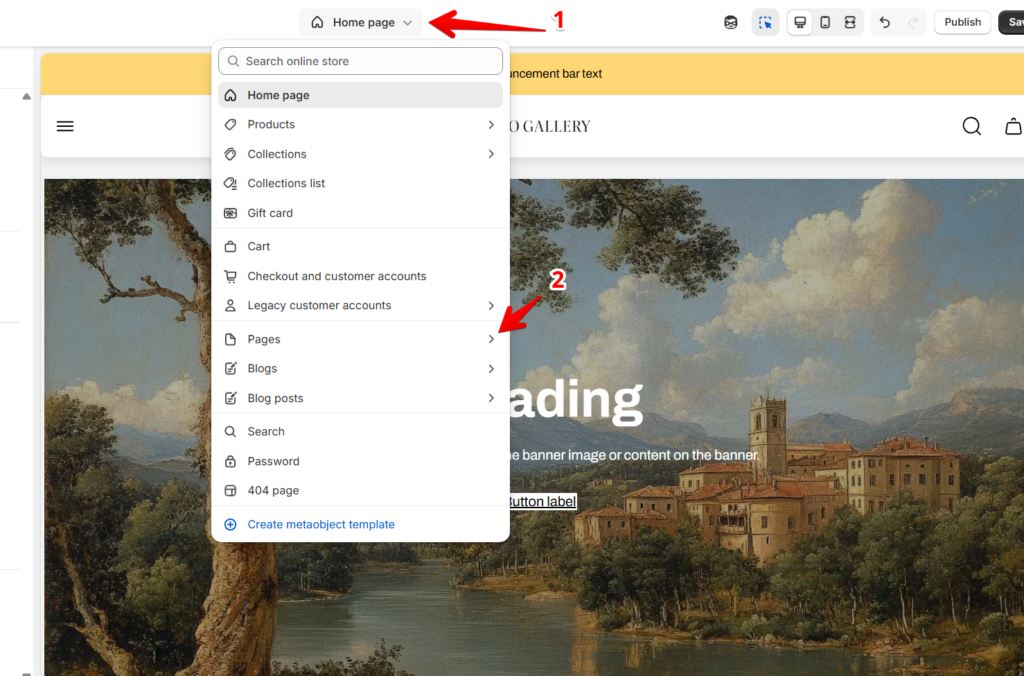The height and width of the screenshot is (676, 1024).
Task: Select the 404 page template
Action: coord(360,491)
